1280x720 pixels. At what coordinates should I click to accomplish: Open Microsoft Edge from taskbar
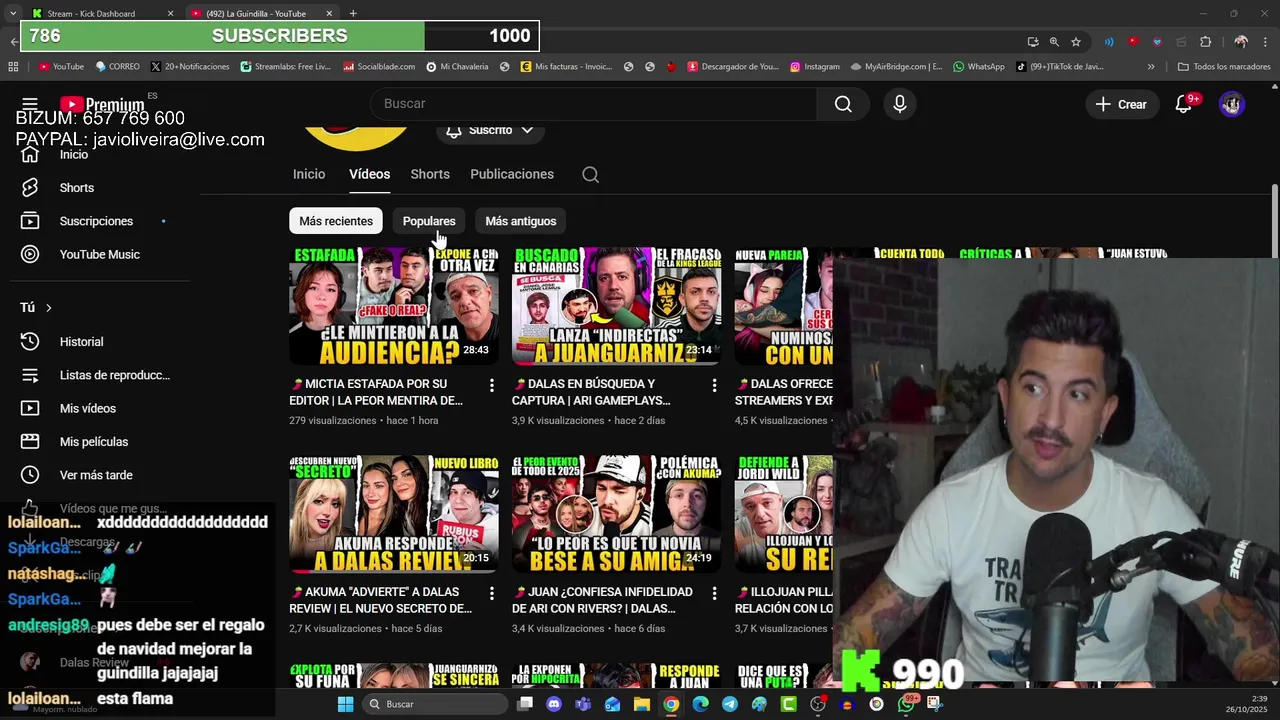(x=701, y=704)
